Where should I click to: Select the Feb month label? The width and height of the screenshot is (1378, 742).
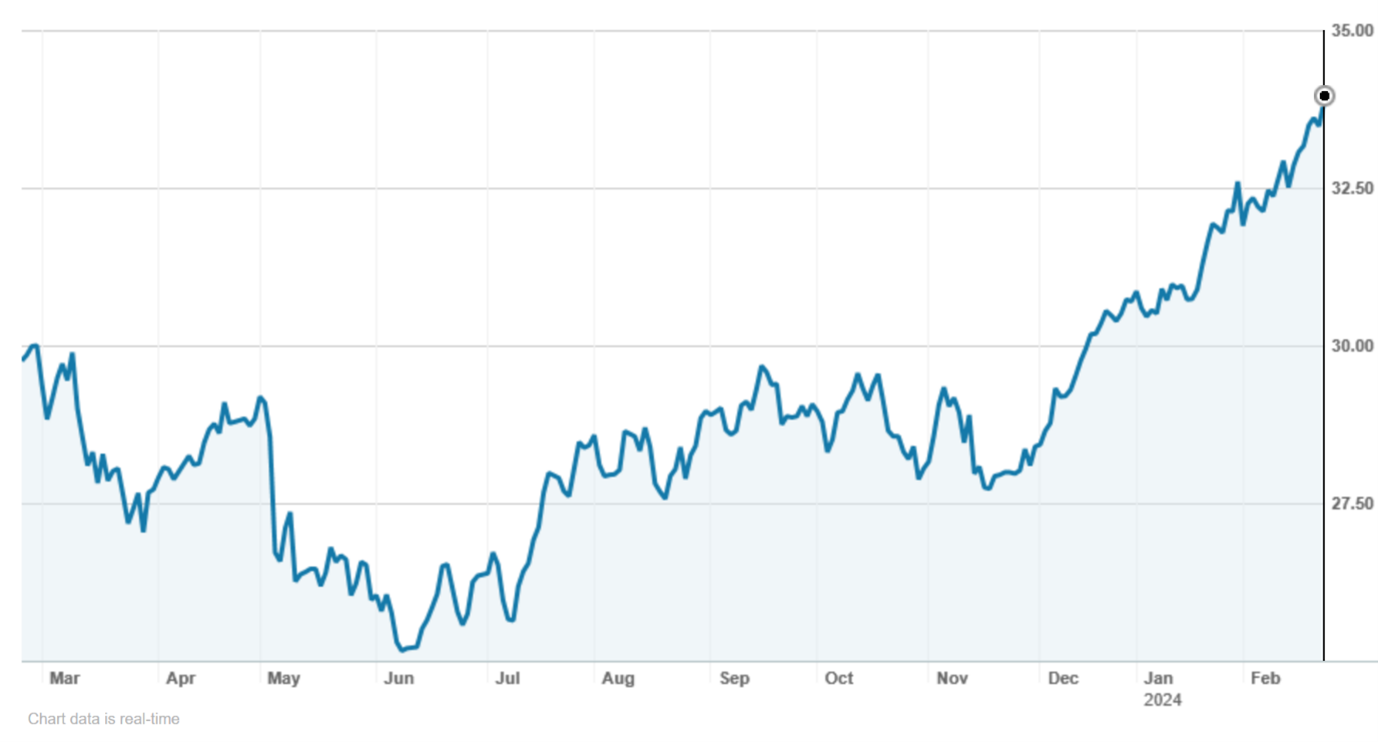(x=1266, y=679)
